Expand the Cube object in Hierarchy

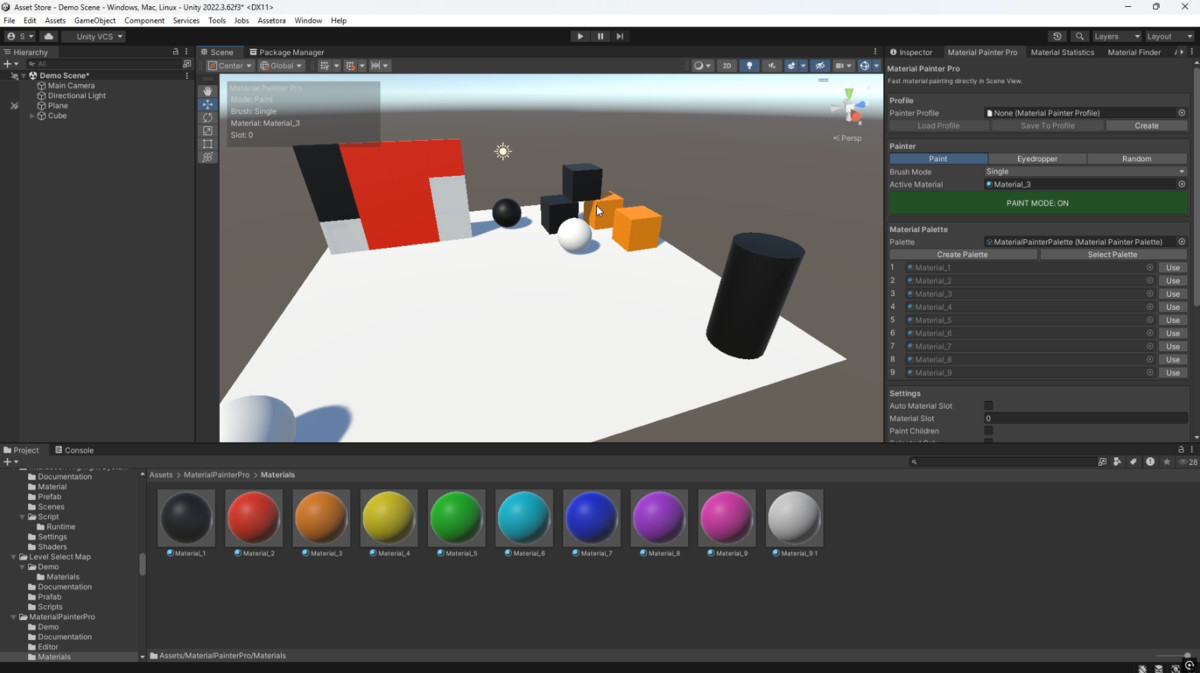point(32,116)
